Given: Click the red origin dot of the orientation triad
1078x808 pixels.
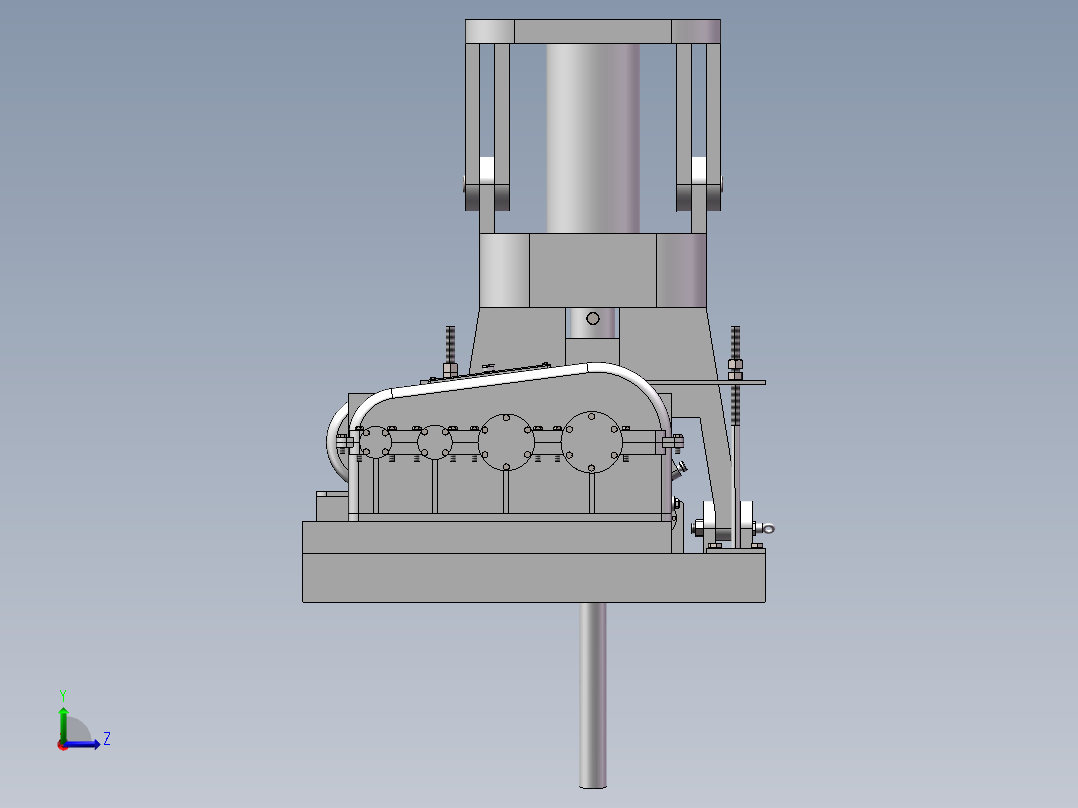Looking at the screenshot, I should [63, 745].
